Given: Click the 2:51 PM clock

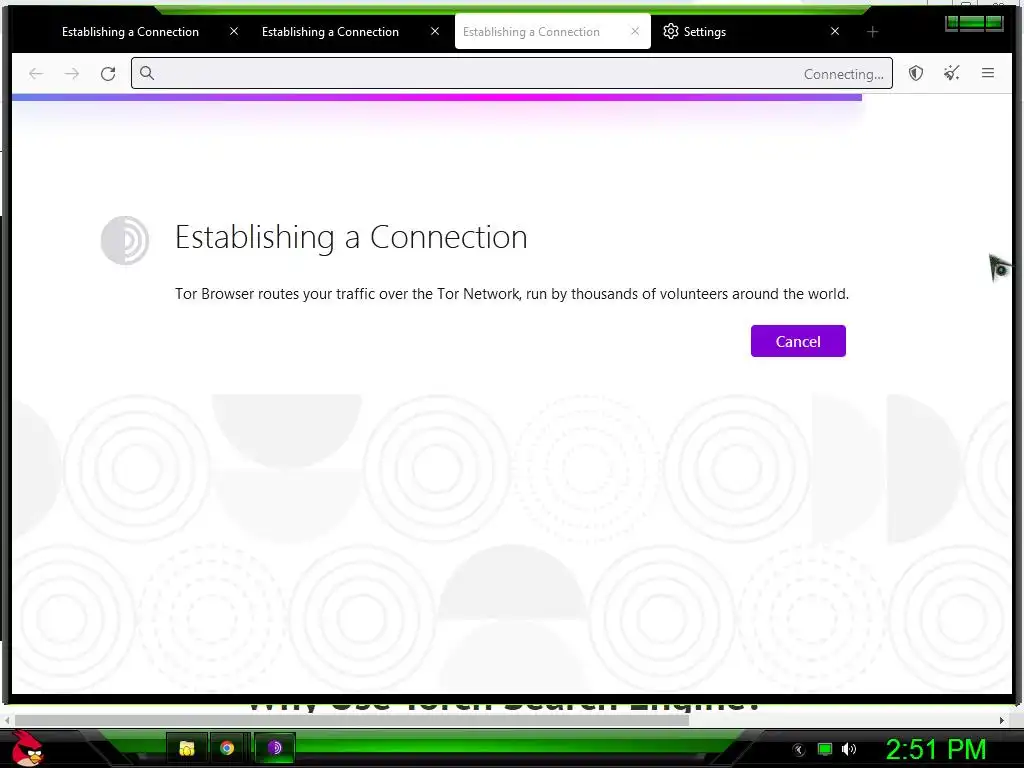Looking at the screenshot, I should point(936,749).
